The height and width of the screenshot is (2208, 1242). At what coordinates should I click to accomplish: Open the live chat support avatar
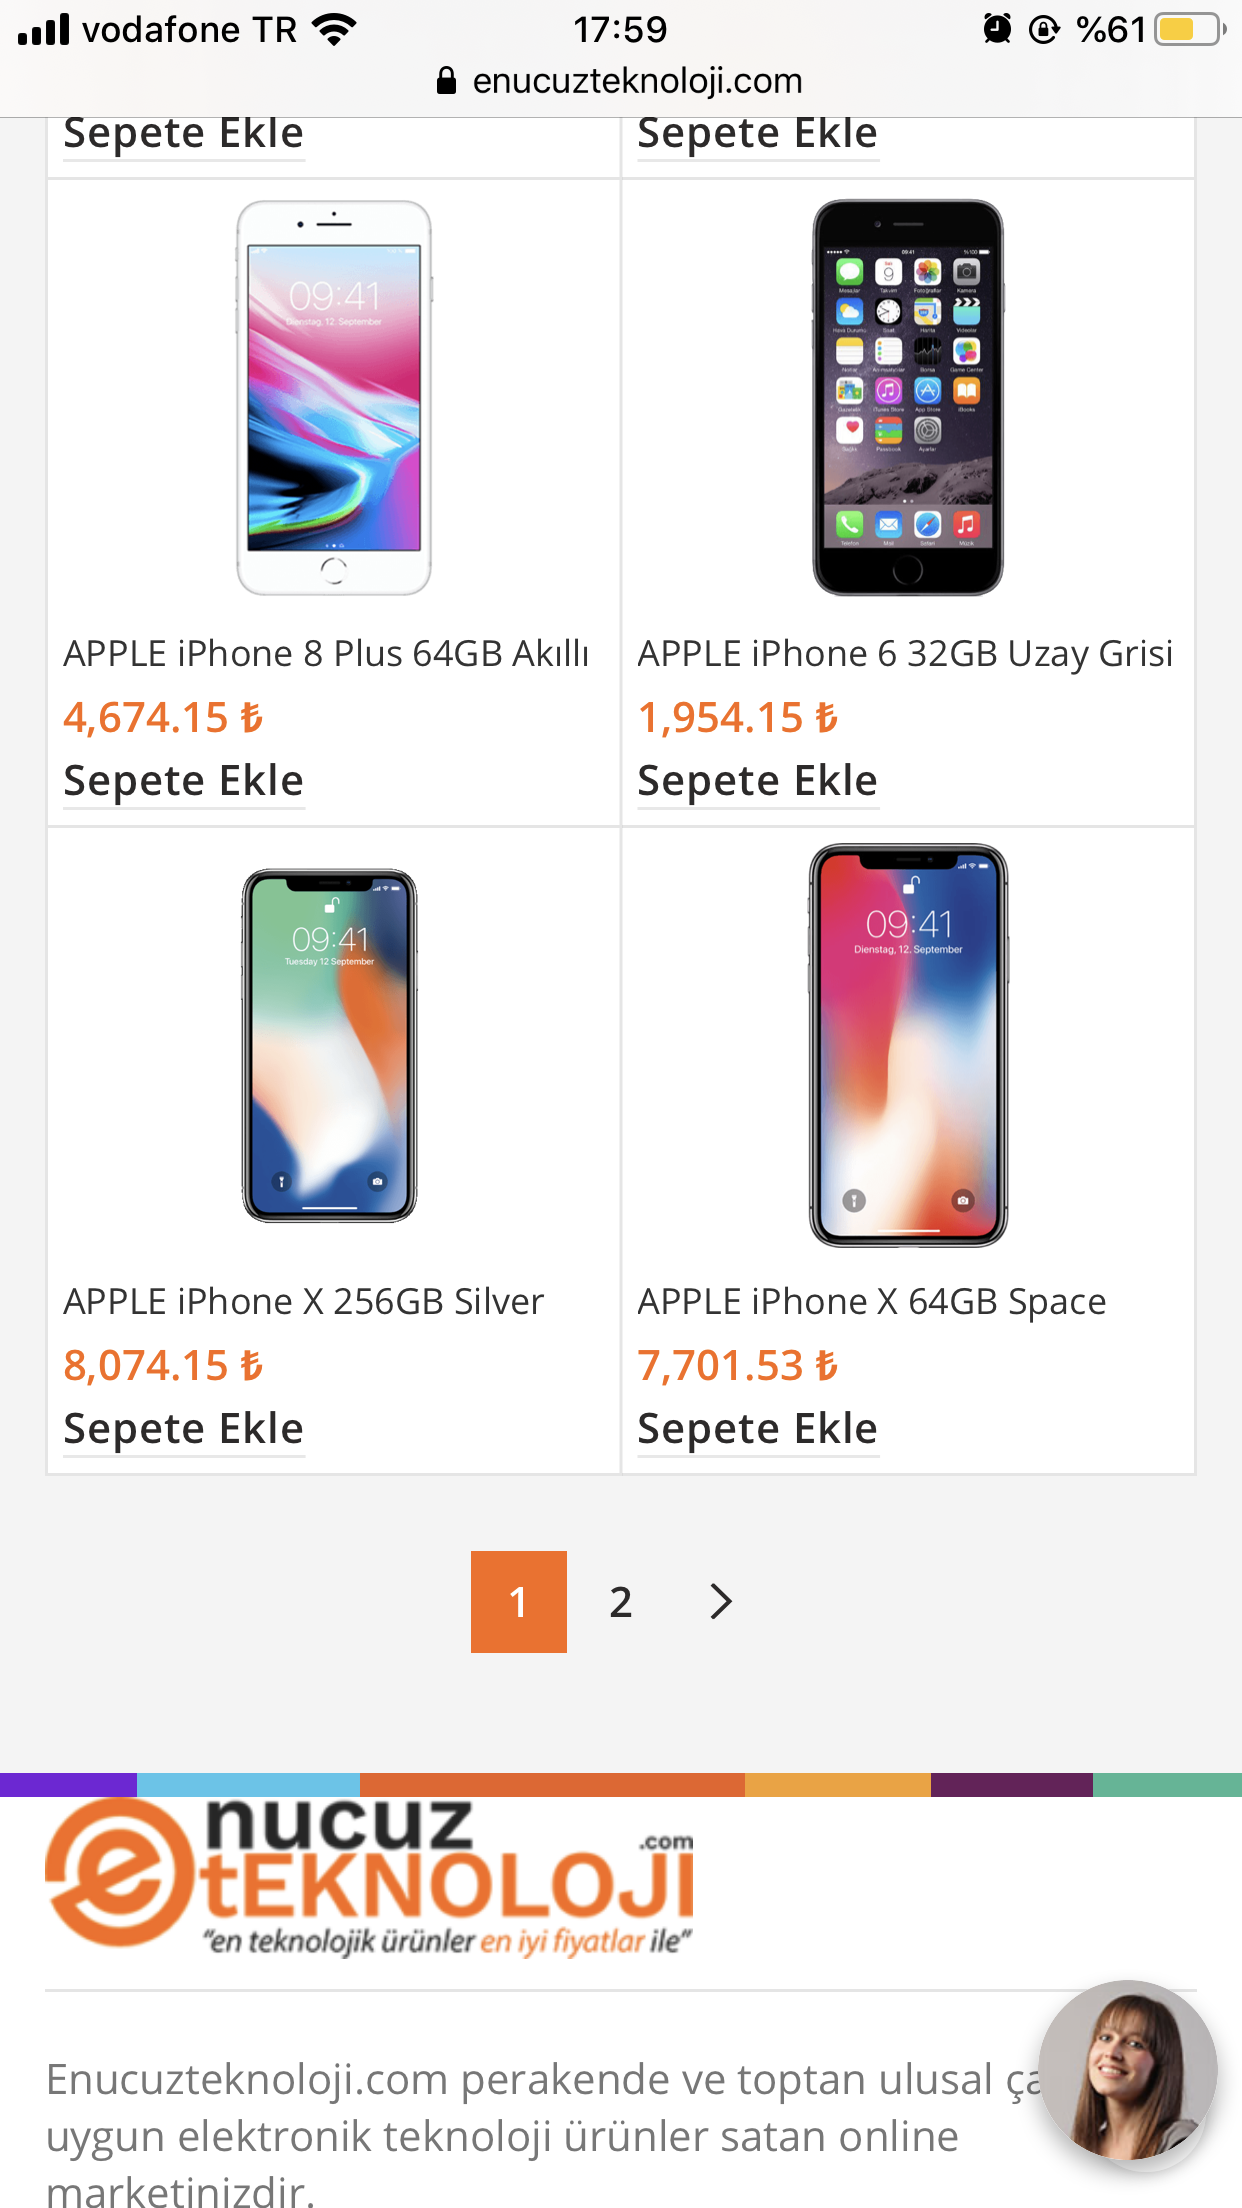[1127, 2069]
